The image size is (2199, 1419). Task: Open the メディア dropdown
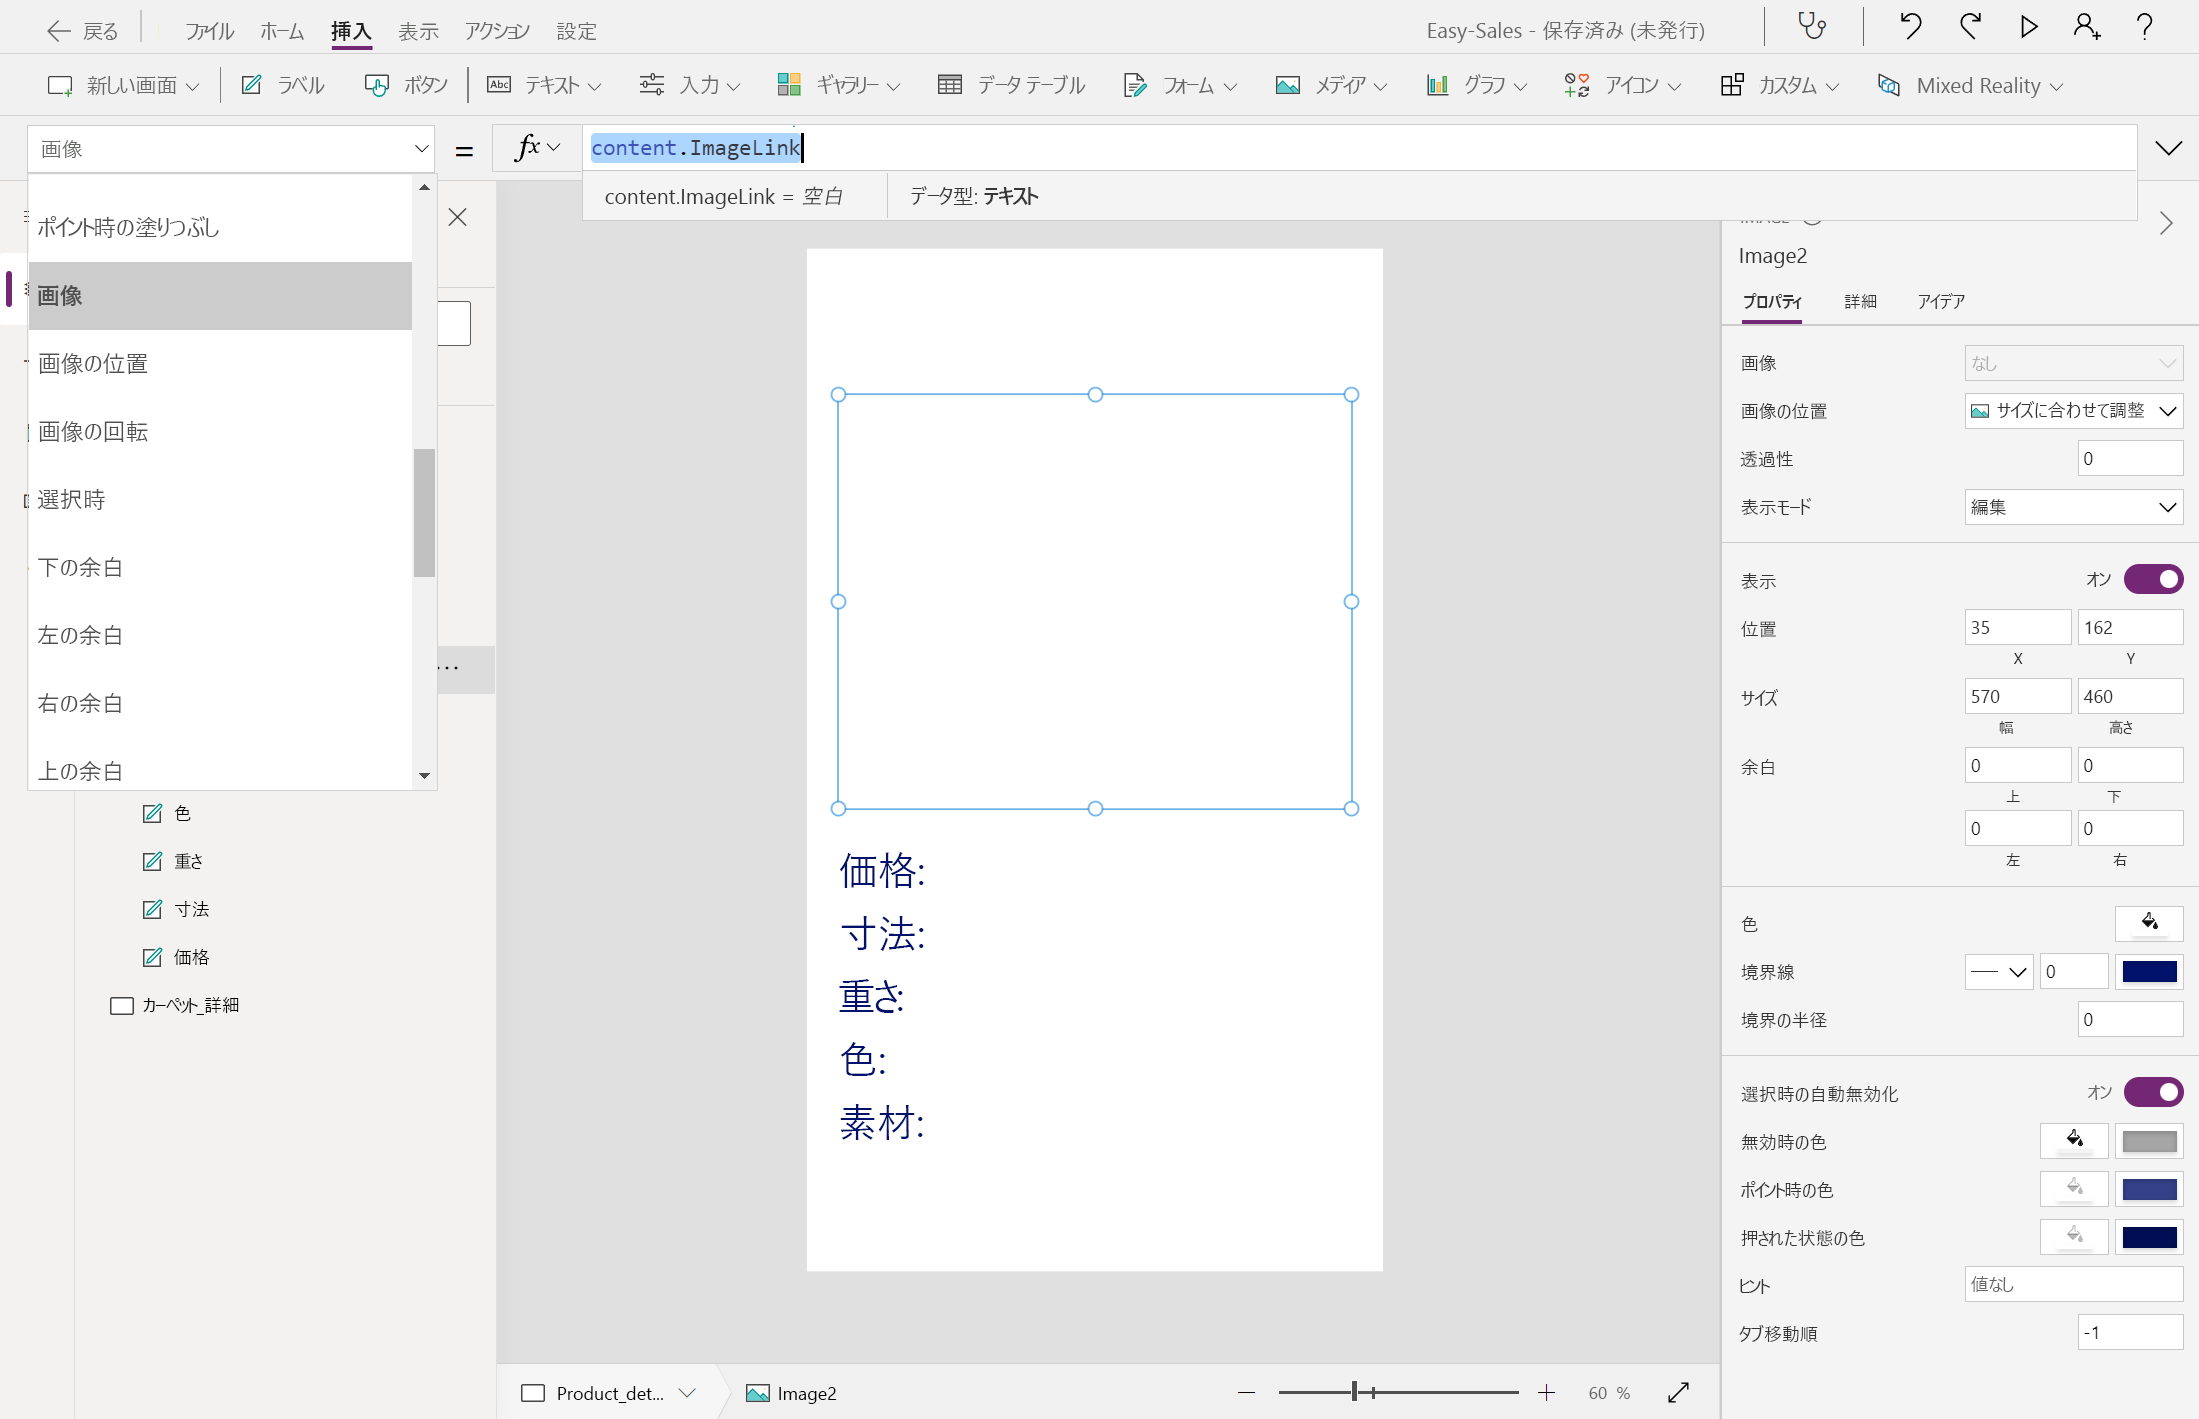pyautogui.click(x=1331, y=85)
